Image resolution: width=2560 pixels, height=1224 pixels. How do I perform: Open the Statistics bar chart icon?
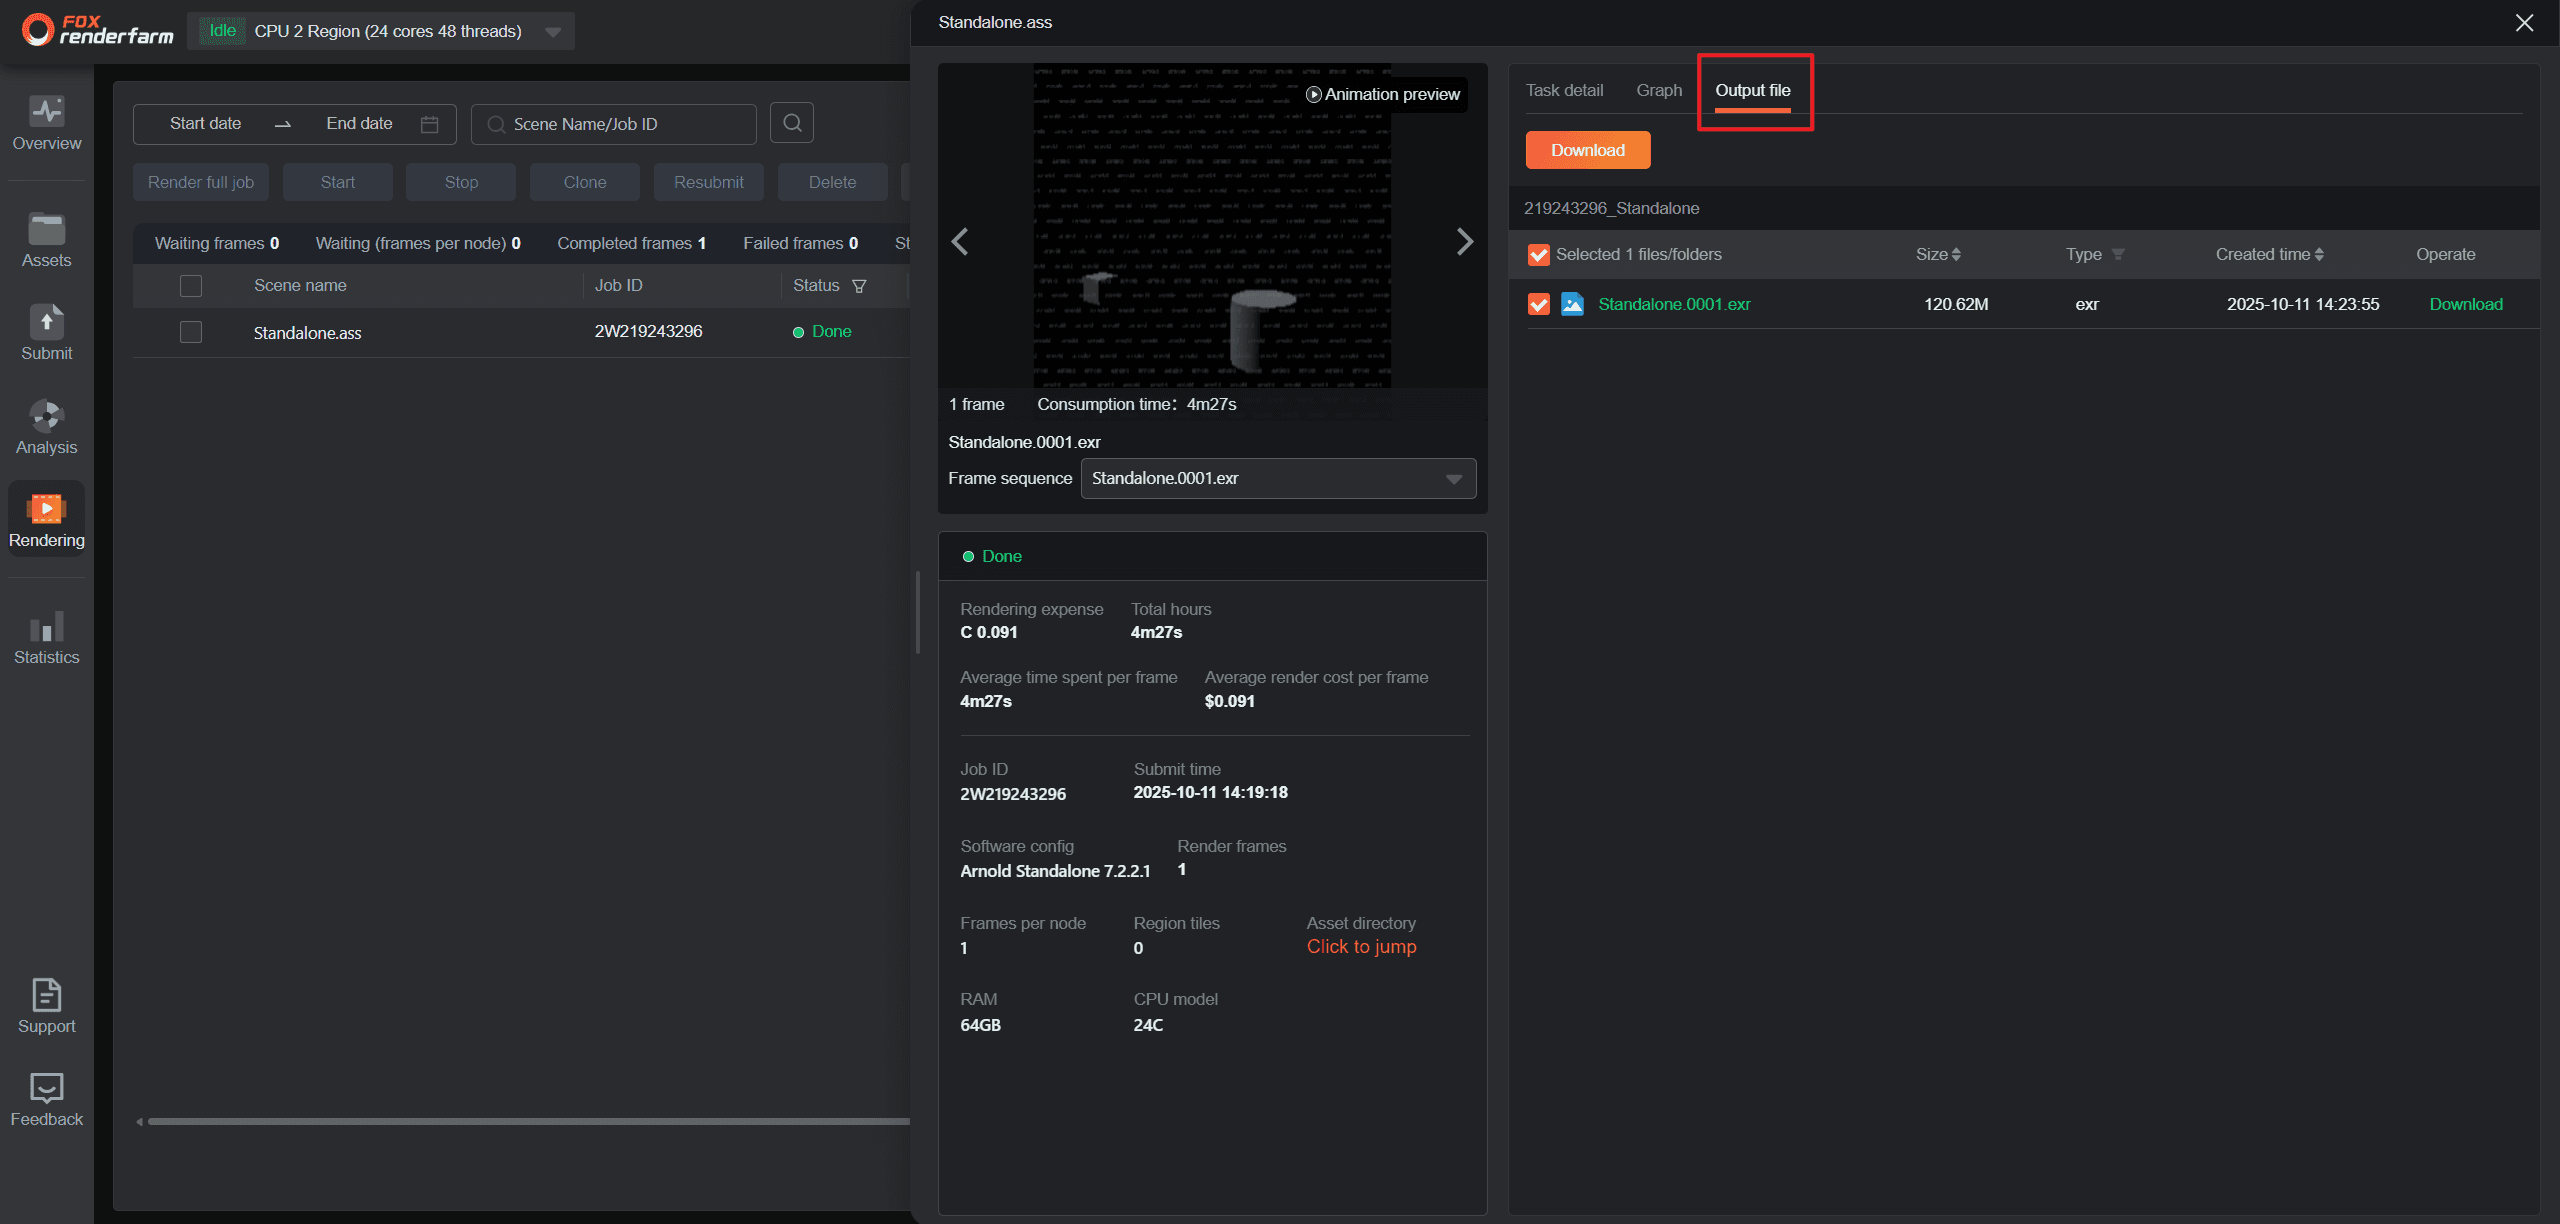pos(46,626)
